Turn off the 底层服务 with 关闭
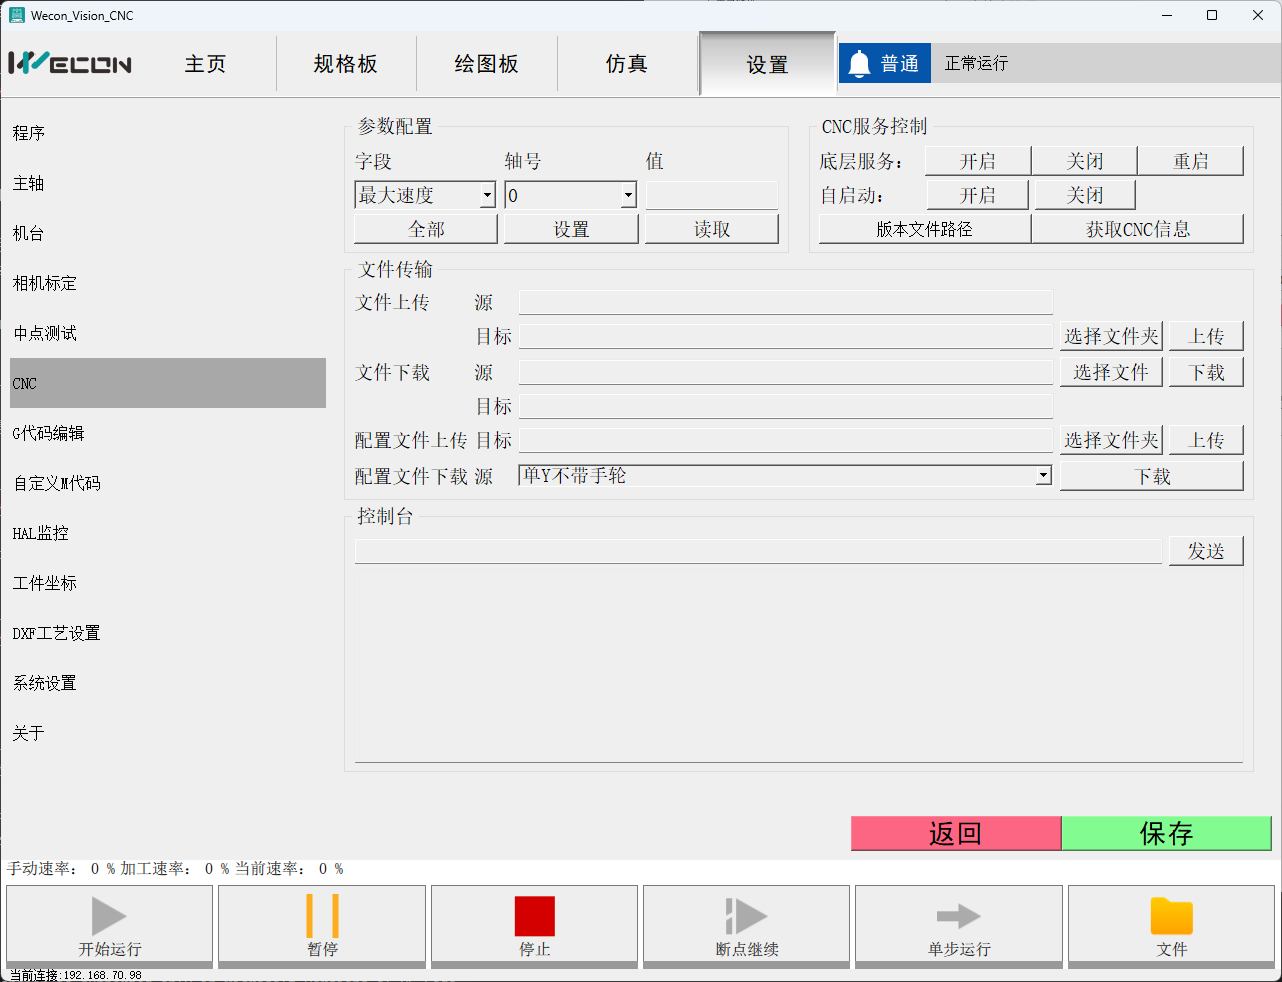This screenshot has width=1282, height=982. tap(1084, 161)
